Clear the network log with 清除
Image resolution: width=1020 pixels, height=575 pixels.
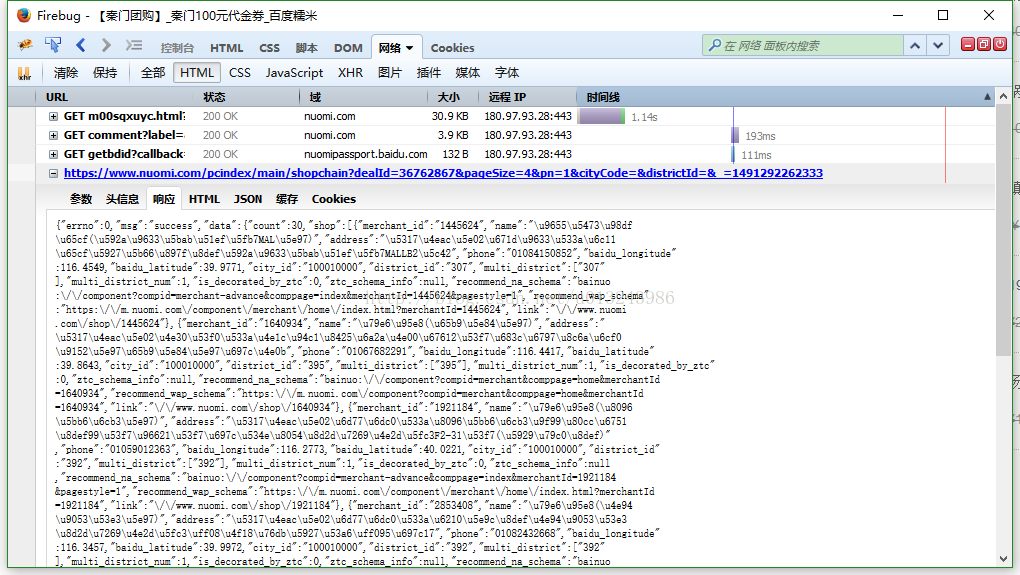(x=66, y=73)
